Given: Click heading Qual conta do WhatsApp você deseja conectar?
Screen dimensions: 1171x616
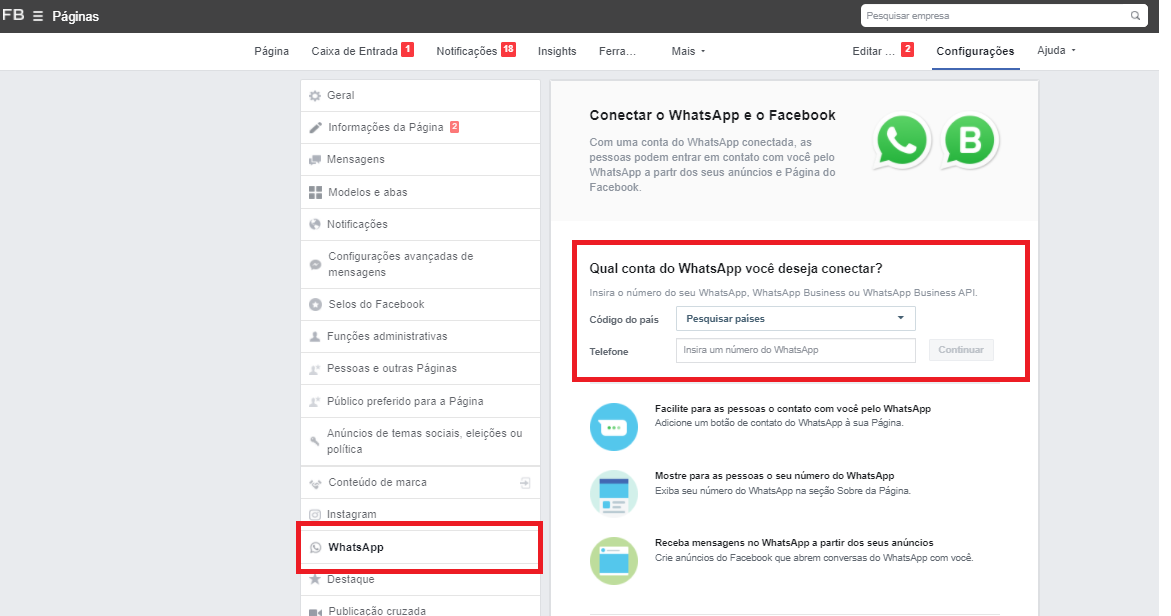Looking at the screenshot, I should (736, 268).
